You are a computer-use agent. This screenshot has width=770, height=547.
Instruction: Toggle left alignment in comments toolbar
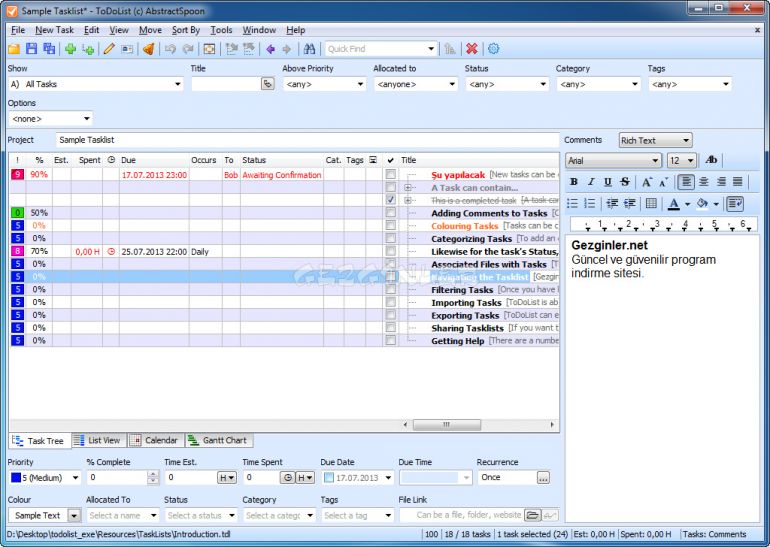point(686,182)
